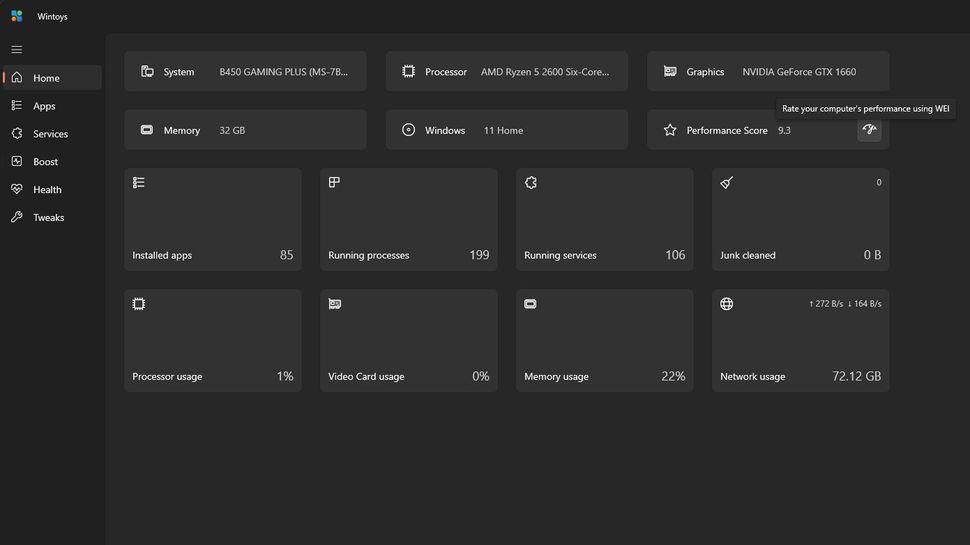Viewport: 970px width, 545px height.
Task: Click the Installed apps list icon
Action: pyautogui.click(x=139, y=182)
